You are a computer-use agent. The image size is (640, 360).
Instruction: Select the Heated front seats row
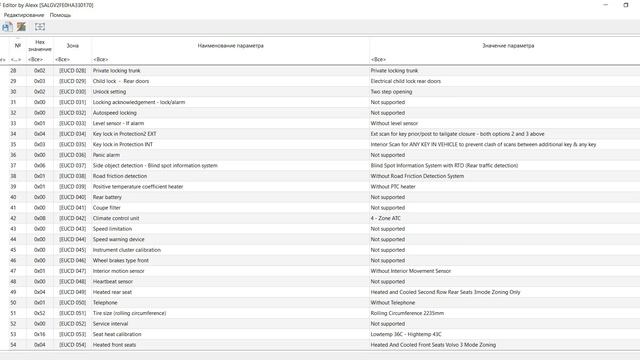point(320,345)
